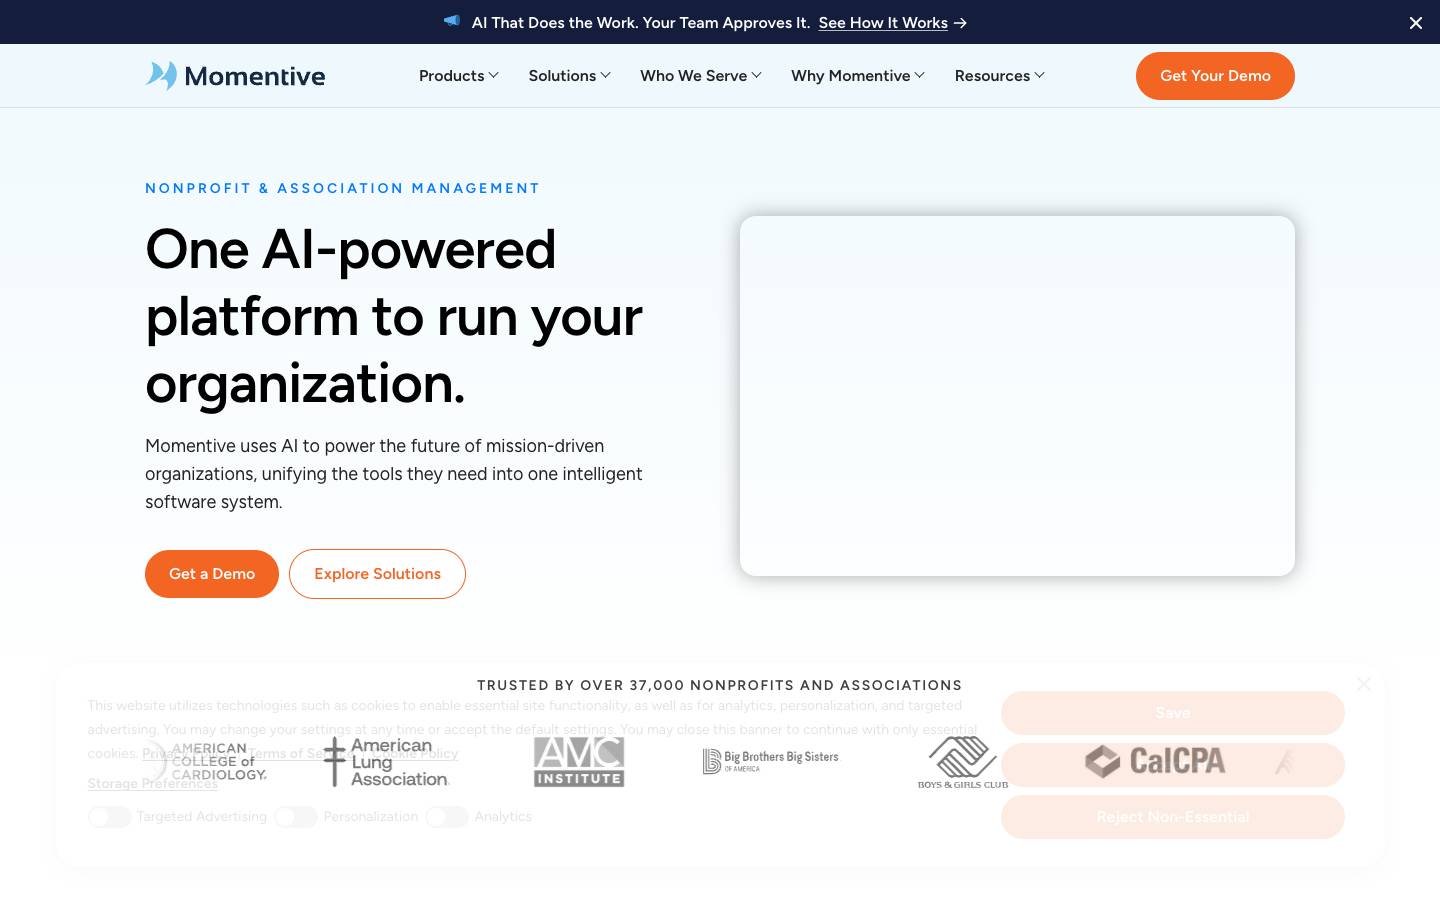The width and height of the screenshot is (1440, 900).
Task: Open the Who We Serve dropdown
Action: coord(701,76)
